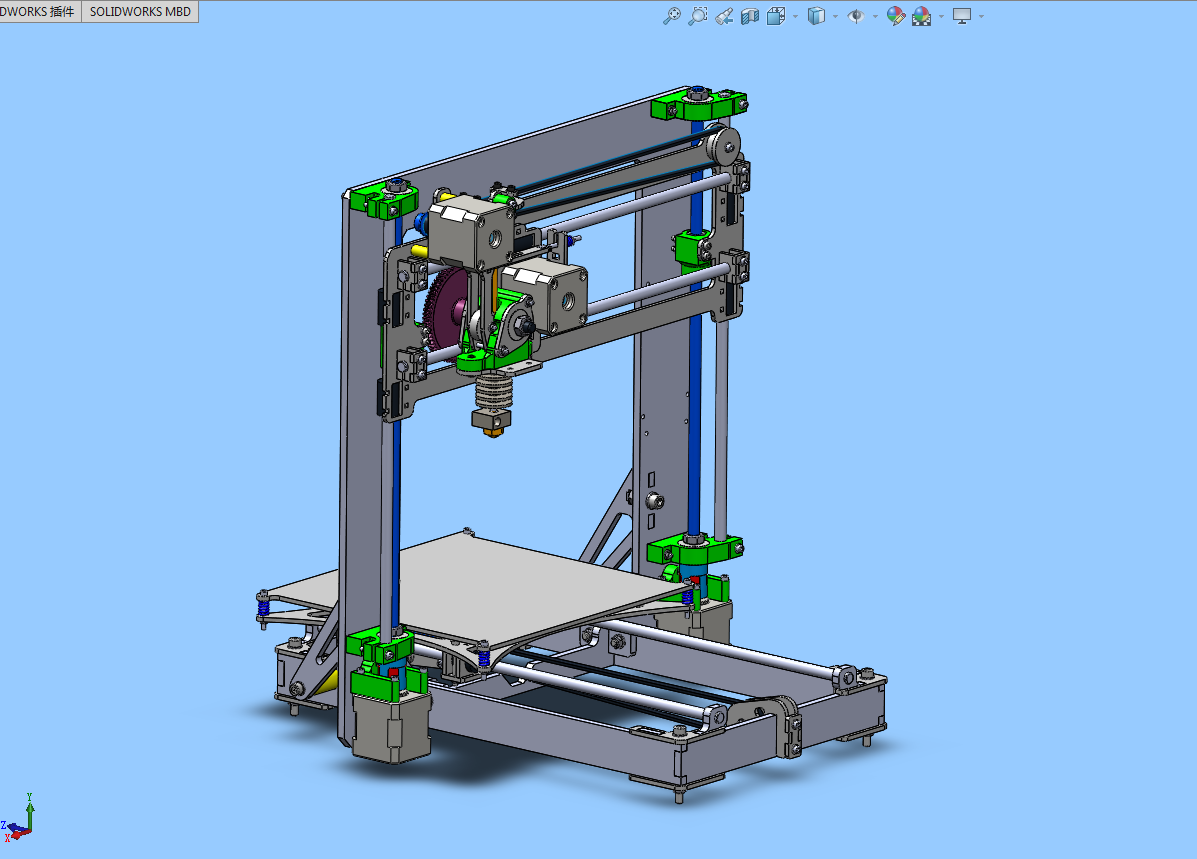Click the View Settings monitor icon
Image resolution: width=1197 pixels, height=859 pixels.
961,16
